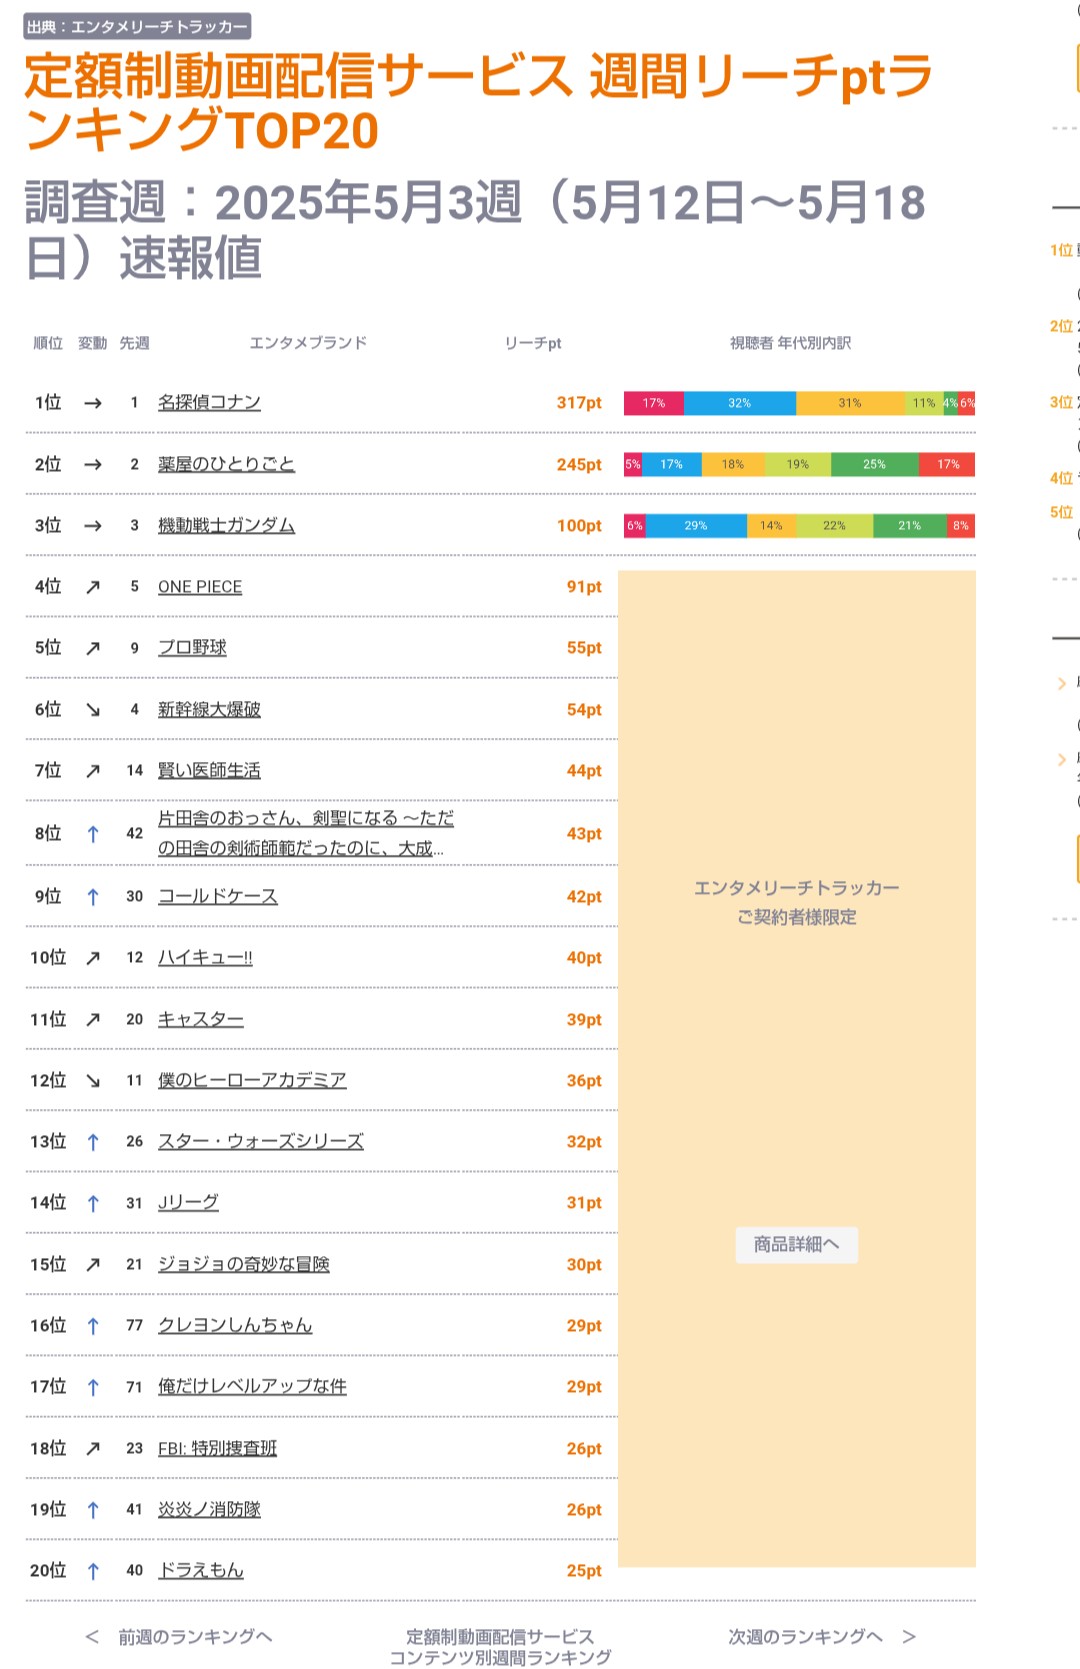The image size is (1080, 1669).
Task: Click the up-right arrow in 18位 row
Action: click(x=93, y=1448)
